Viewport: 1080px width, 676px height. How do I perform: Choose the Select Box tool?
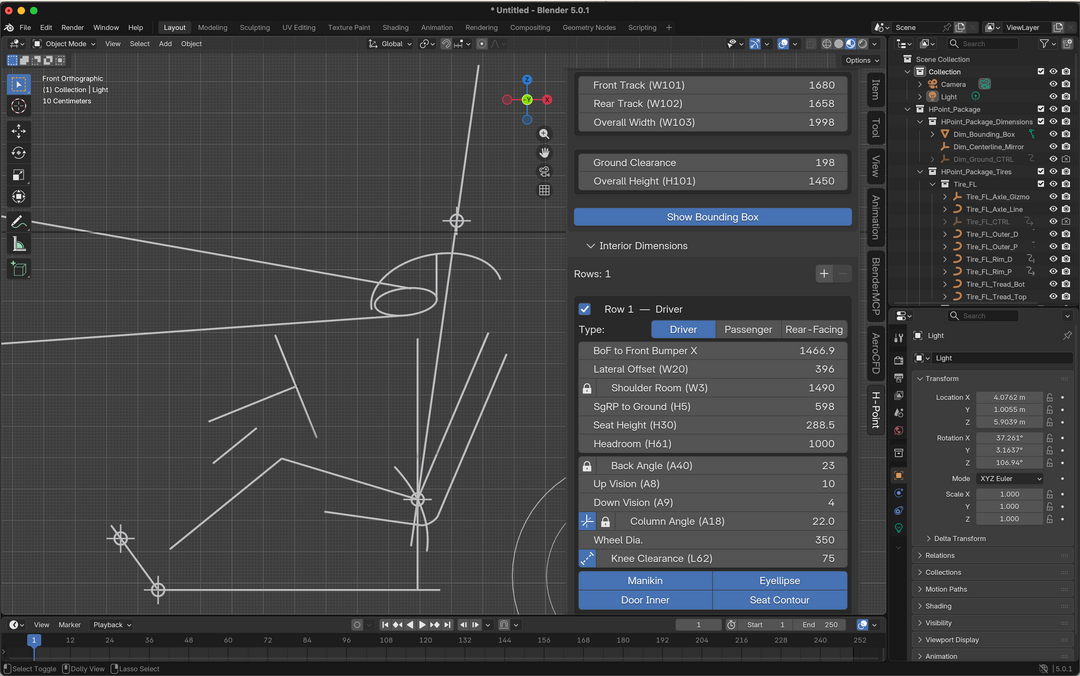pos(19,84)
